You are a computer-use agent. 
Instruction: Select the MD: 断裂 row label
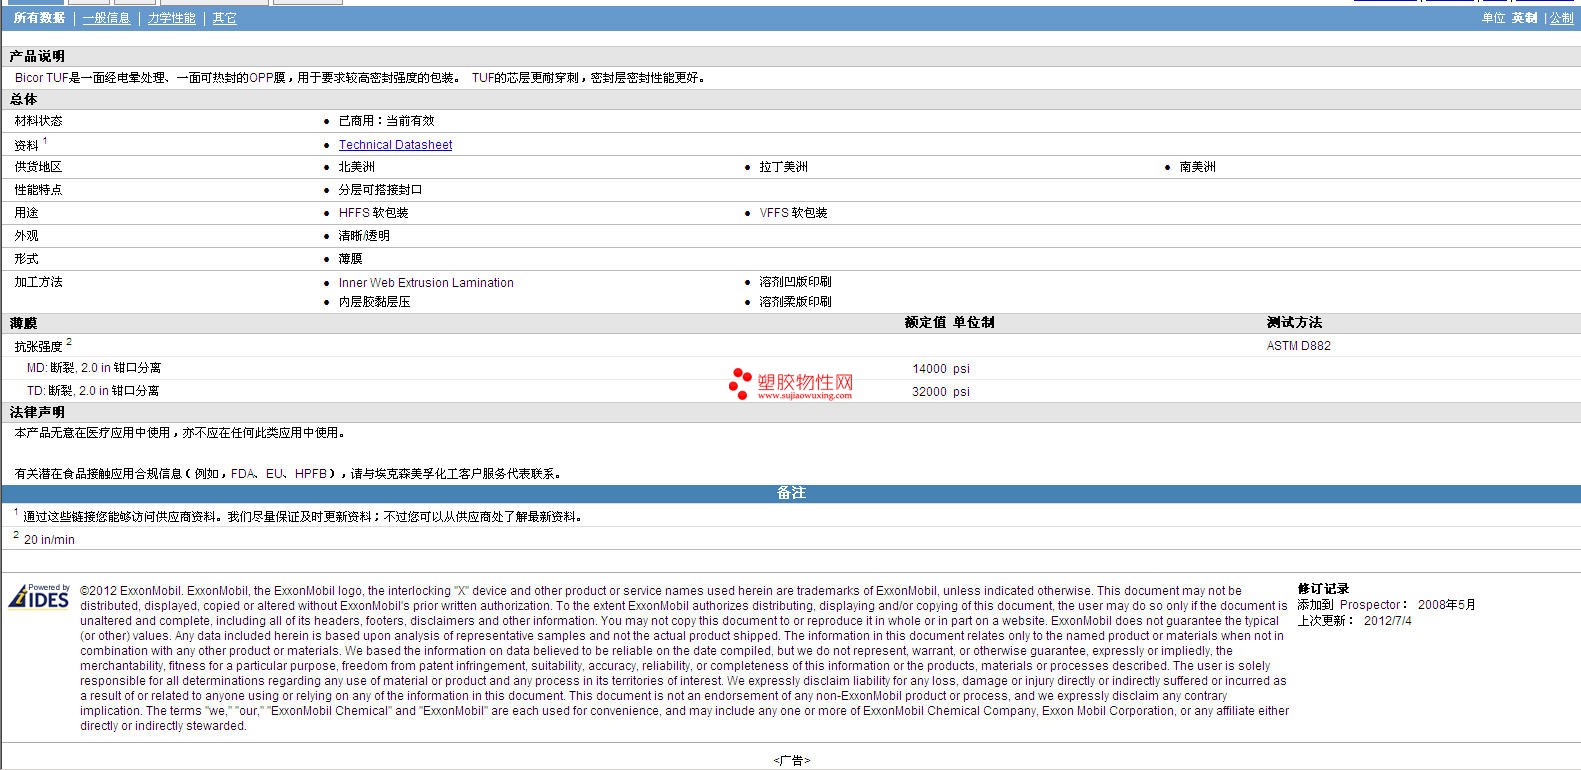tap(94, 368)
